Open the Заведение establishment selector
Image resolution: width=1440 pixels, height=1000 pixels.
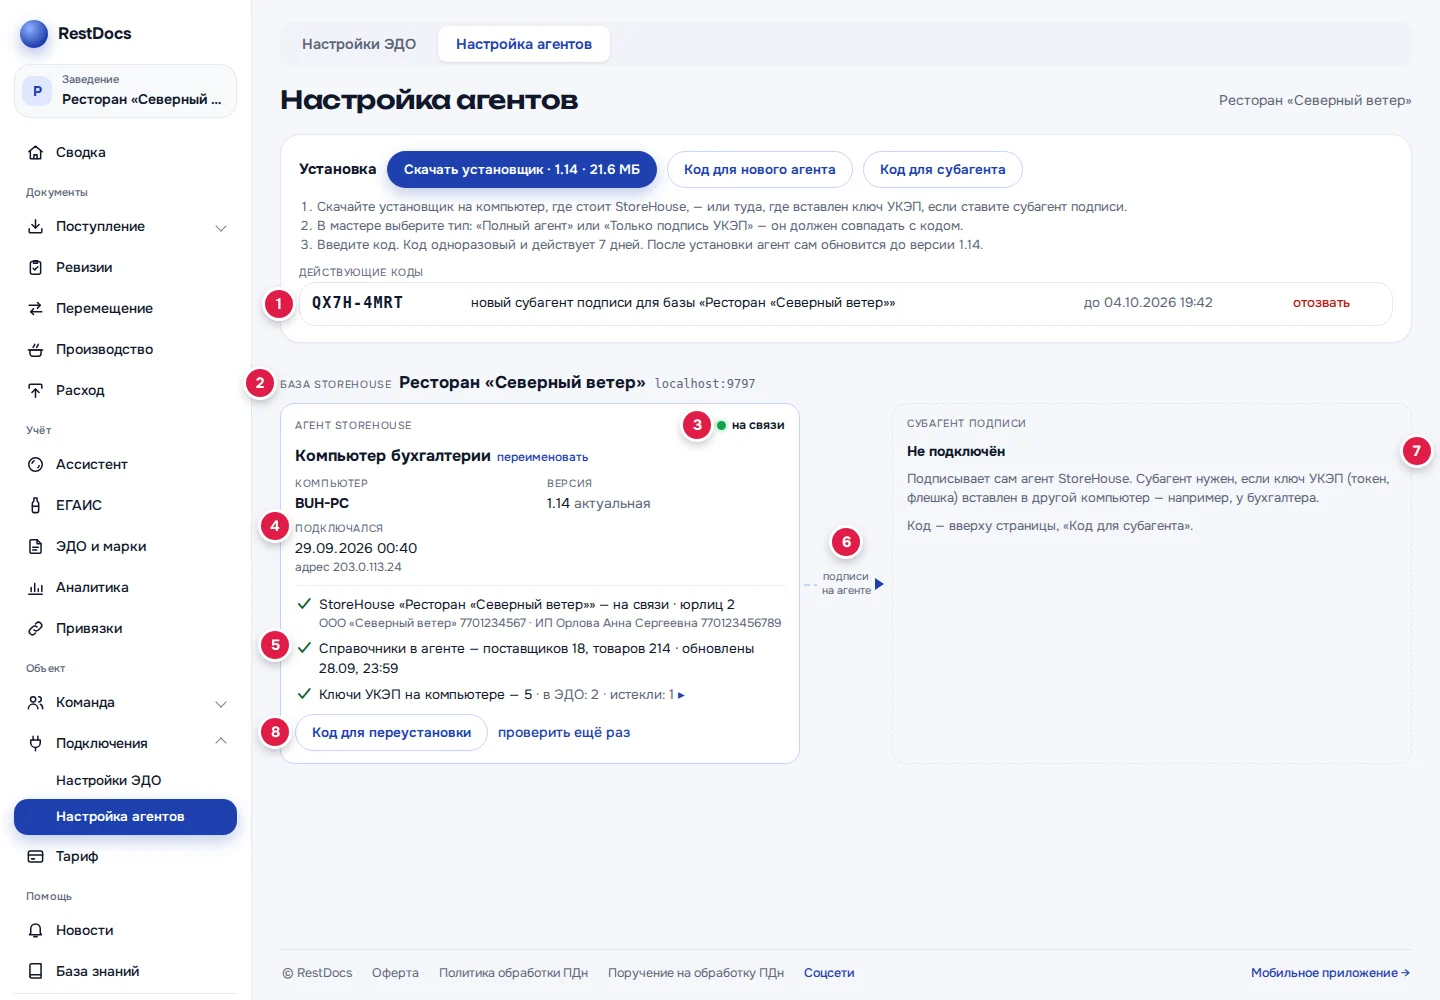click(x=125, y=91)
